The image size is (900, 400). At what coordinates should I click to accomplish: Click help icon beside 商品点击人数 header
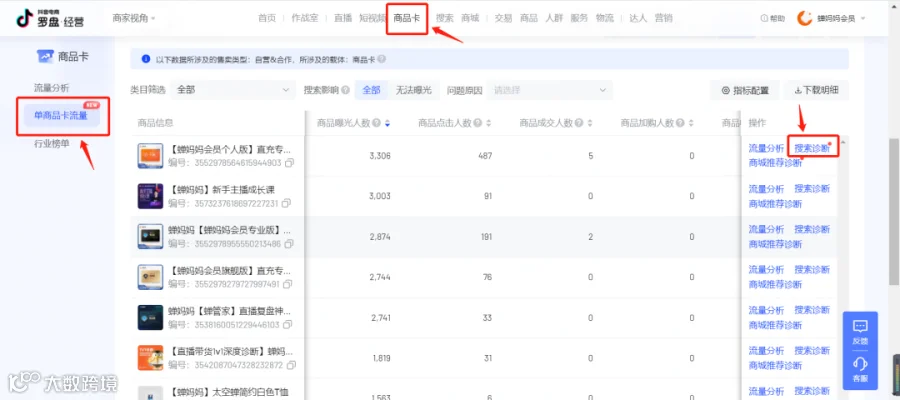tap(478, 123)
